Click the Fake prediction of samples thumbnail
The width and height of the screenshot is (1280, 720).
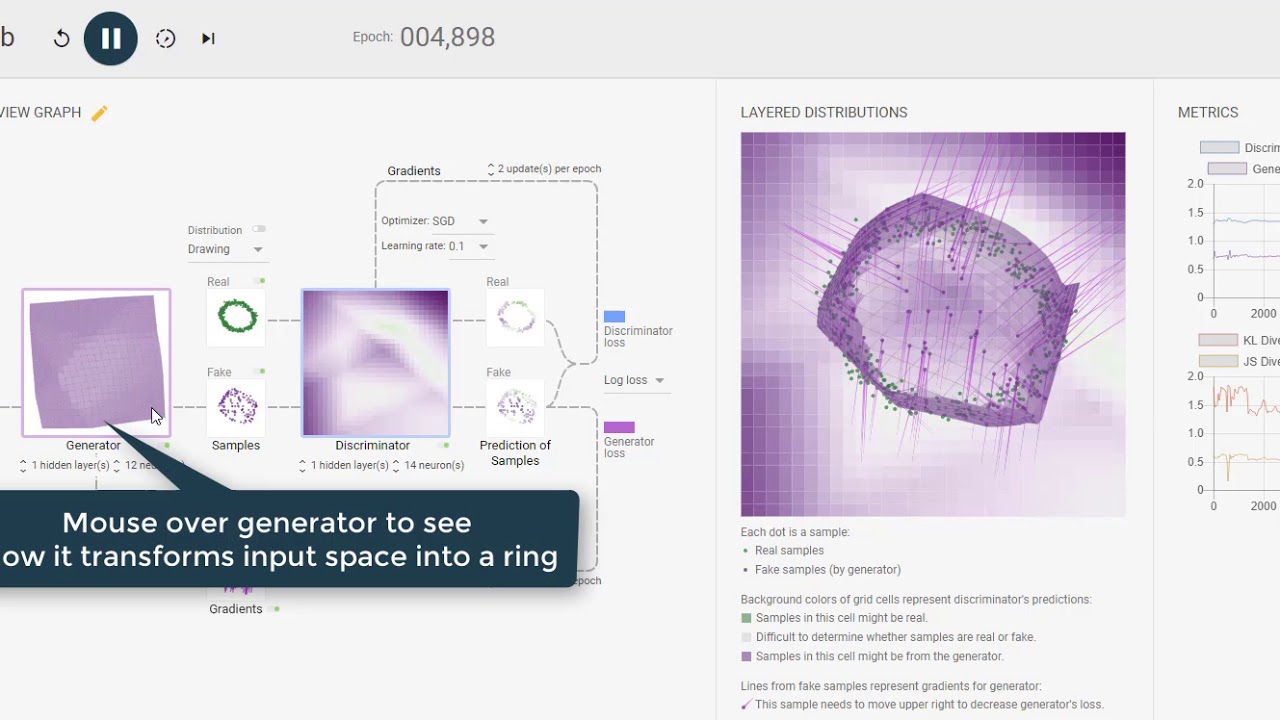click(516, 407)
